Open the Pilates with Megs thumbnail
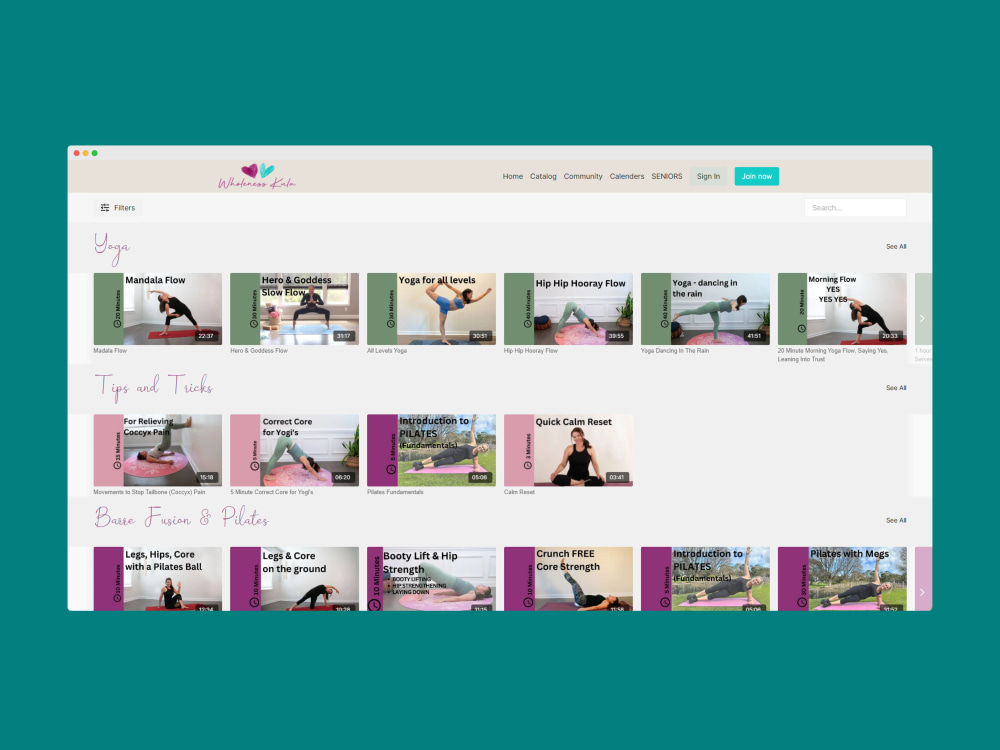This screenshot has width=1000, height=750. [x=842, y=578]
